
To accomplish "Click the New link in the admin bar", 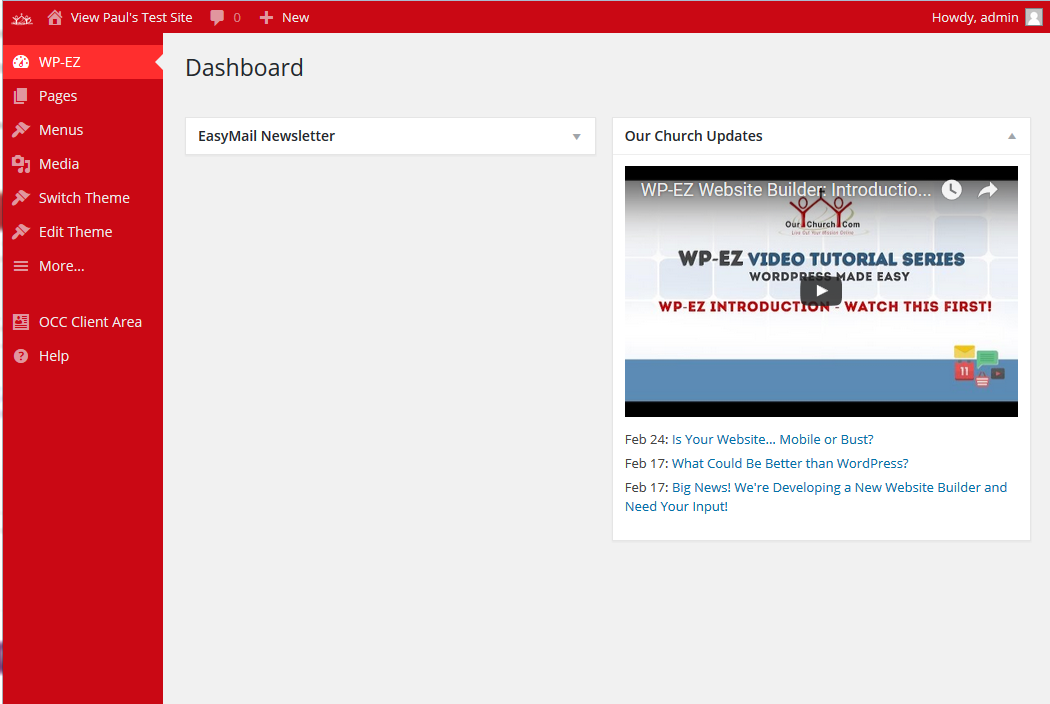I will click(295, 17).
